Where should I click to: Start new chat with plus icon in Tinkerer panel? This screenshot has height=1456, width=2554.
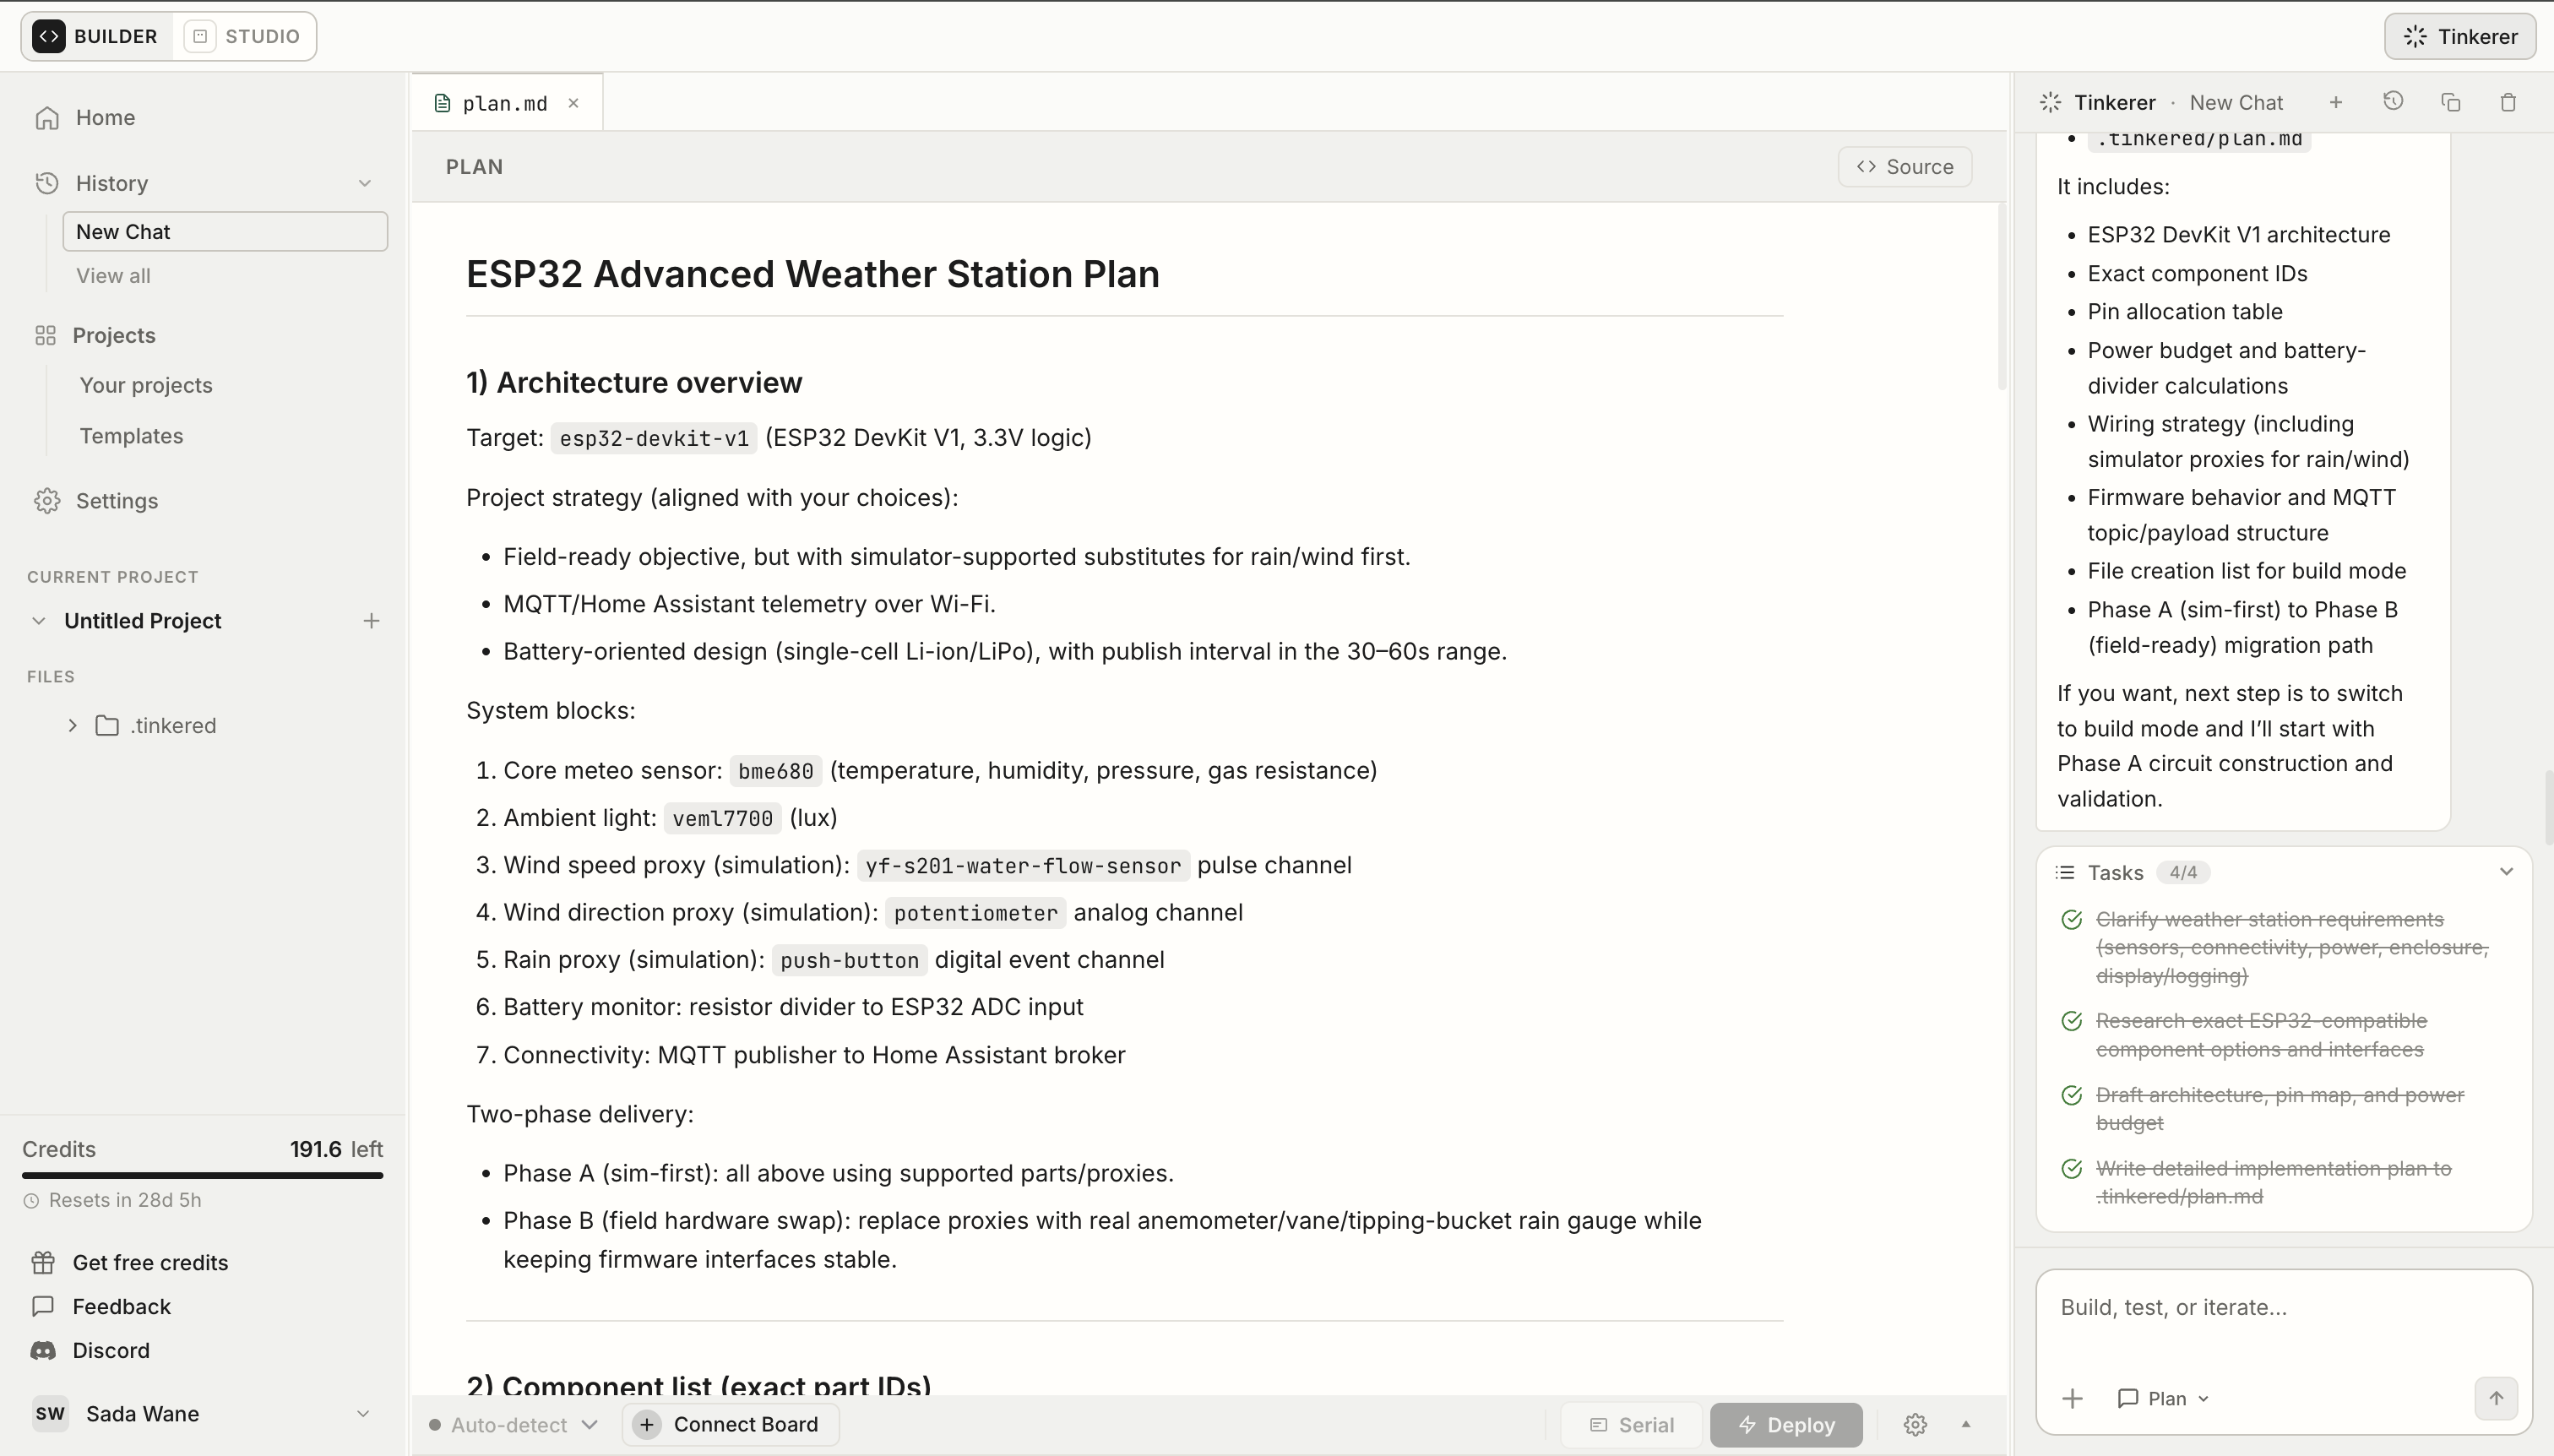pos(2336,102)
